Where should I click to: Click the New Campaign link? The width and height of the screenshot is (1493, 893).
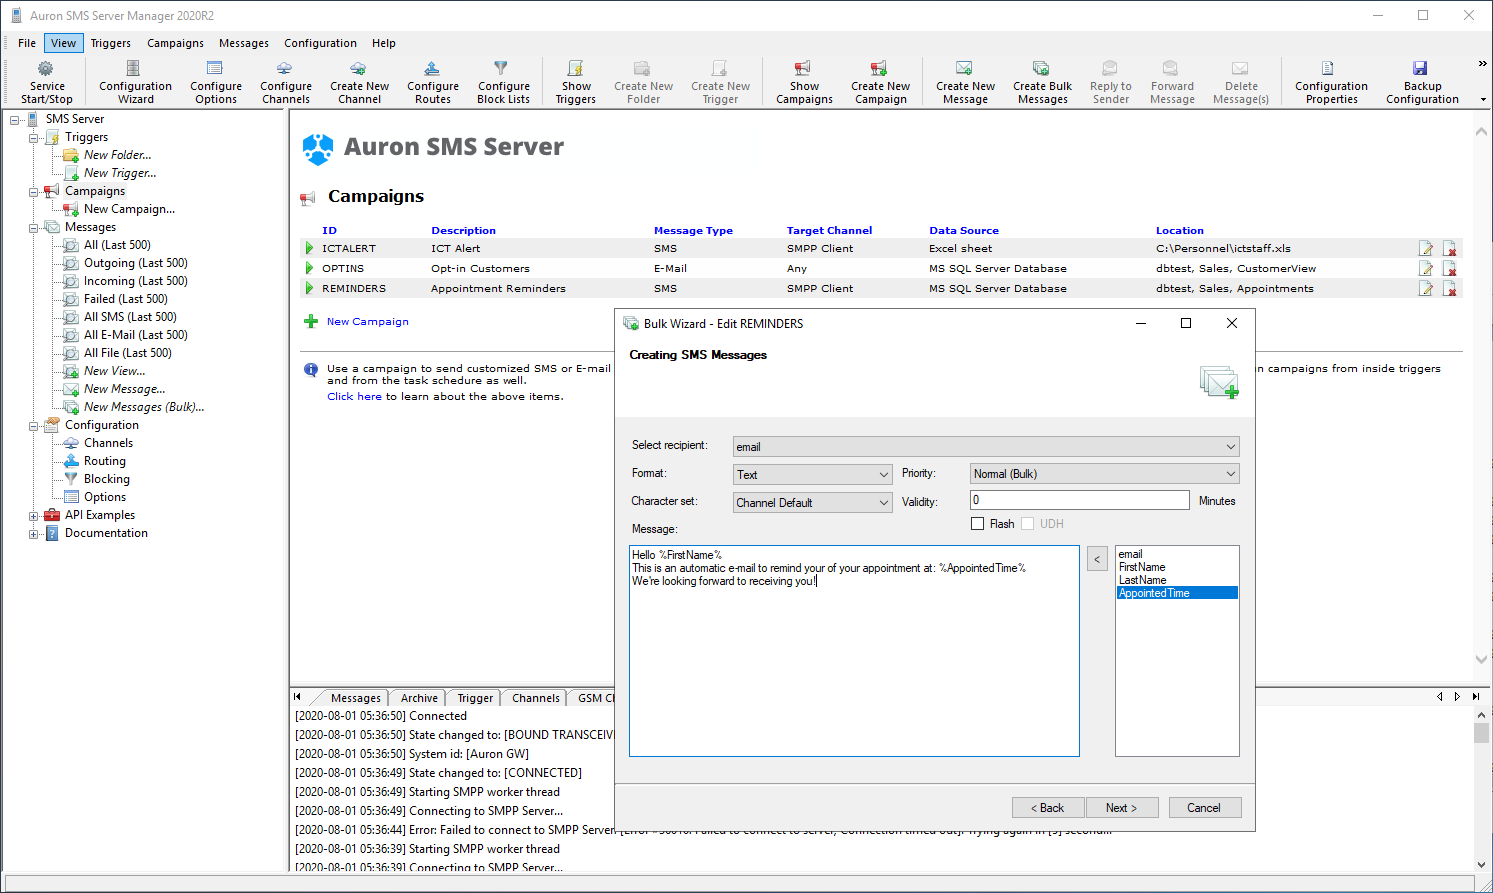(x=367, y=322)
